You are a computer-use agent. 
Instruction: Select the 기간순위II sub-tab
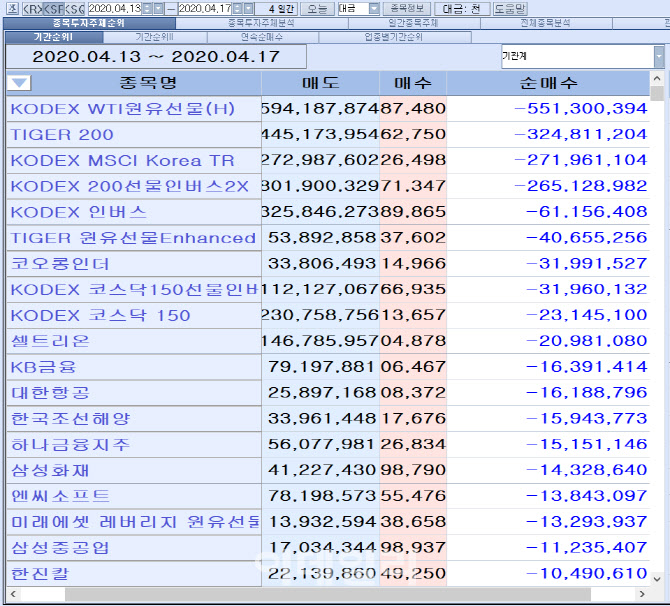155,37
